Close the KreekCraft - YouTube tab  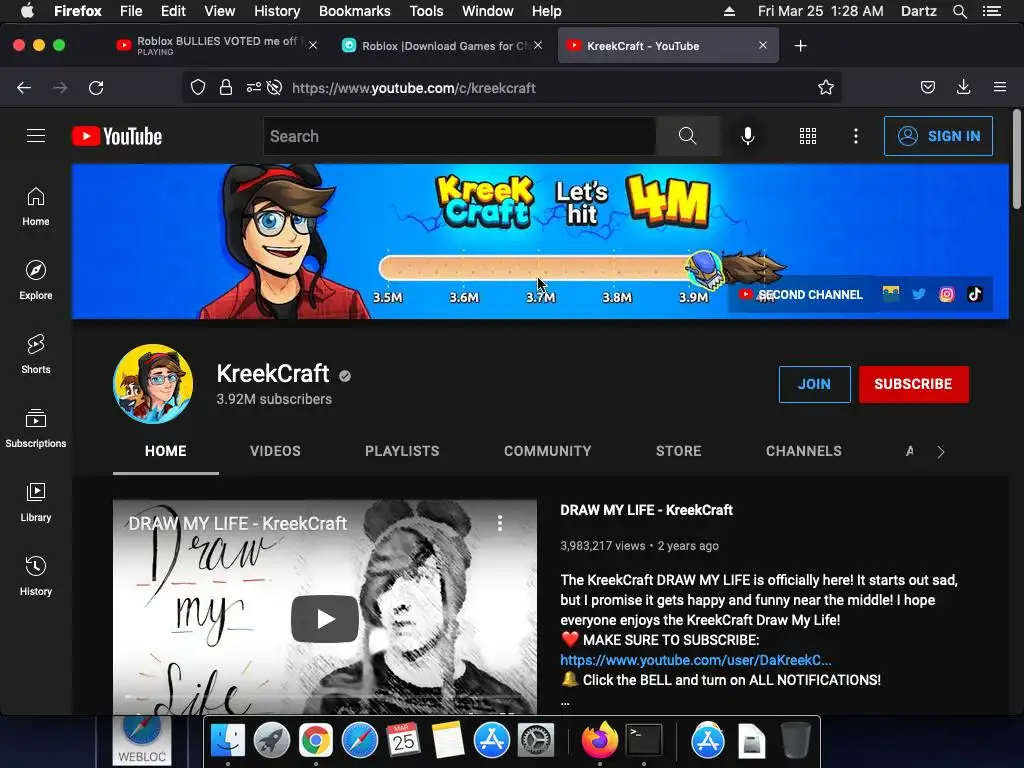763,46
